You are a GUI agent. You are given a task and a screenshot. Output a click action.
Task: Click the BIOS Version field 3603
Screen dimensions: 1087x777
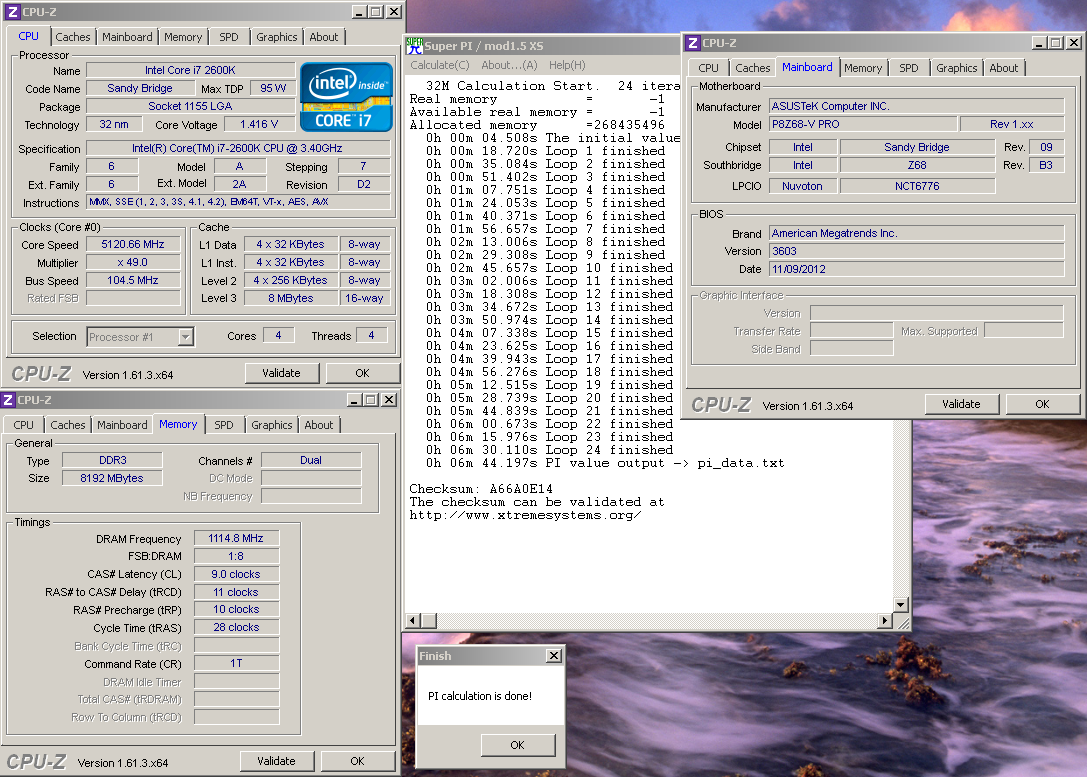click(916, 252)
